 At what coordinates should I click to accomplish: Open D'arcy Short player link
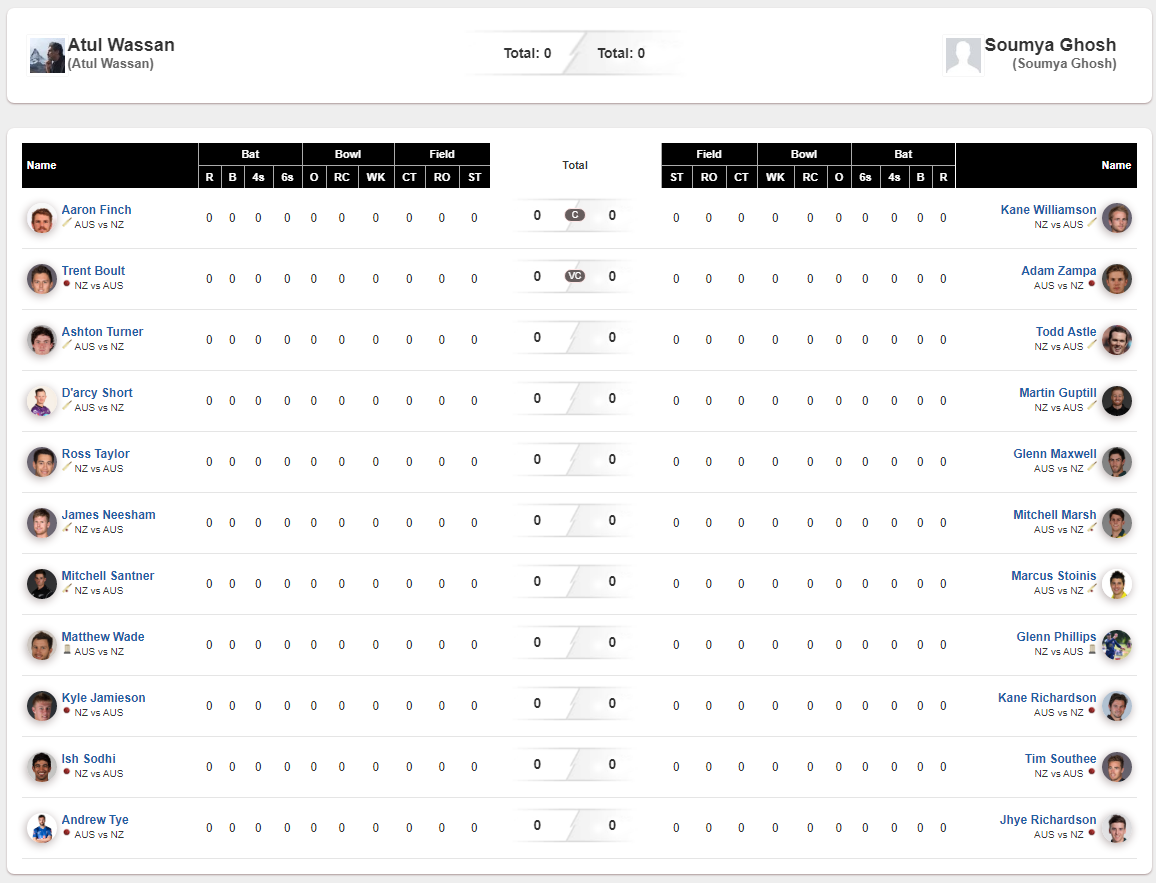click(97, 393)
